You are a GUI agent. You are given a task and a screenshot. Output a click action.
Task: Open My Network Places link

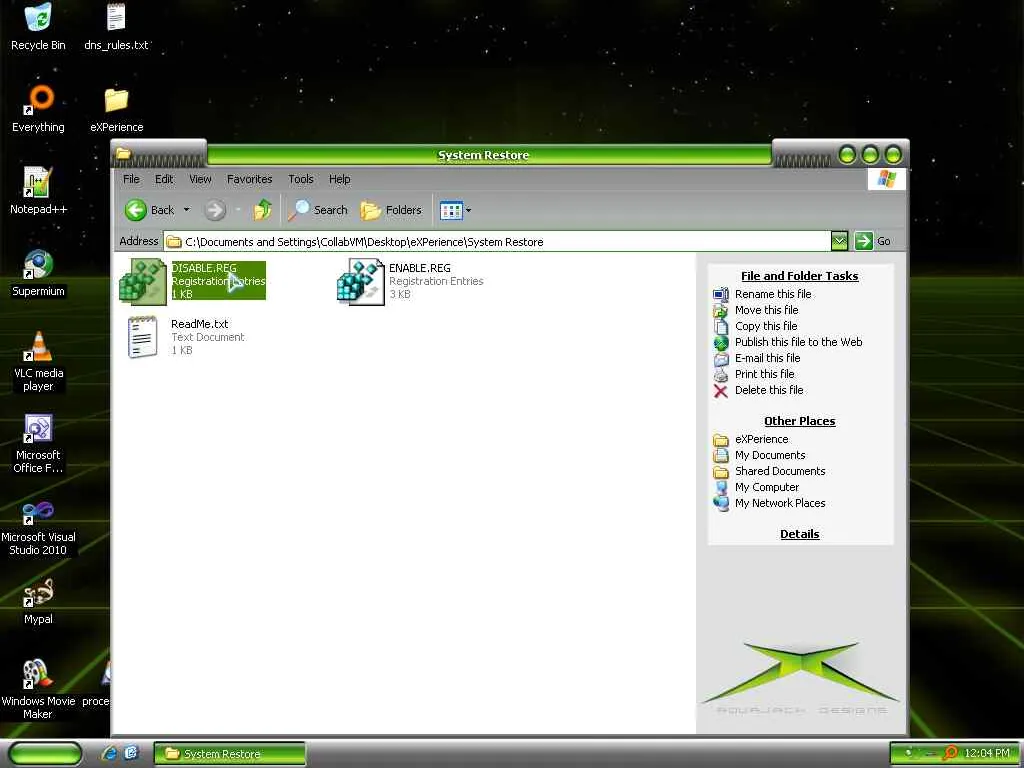coord(780,504)
